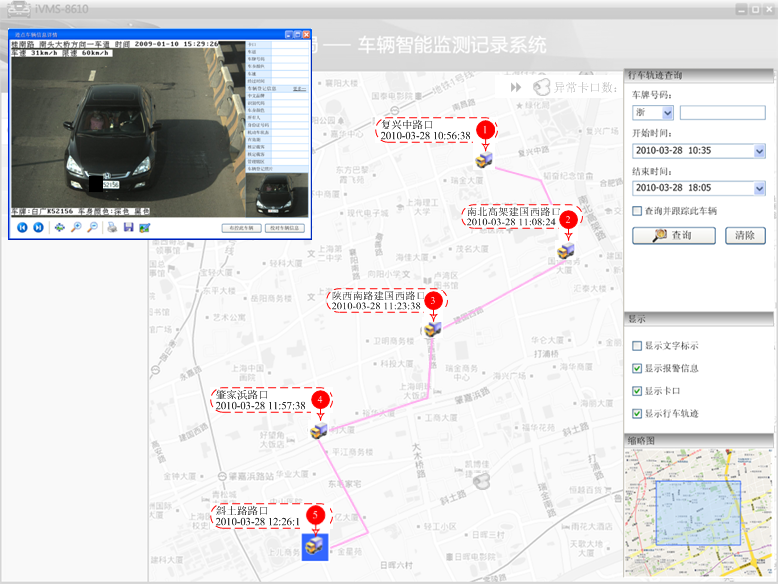Click the red marker number 3
The width and height of the screenshot is (778, 584).
[433, 300]
